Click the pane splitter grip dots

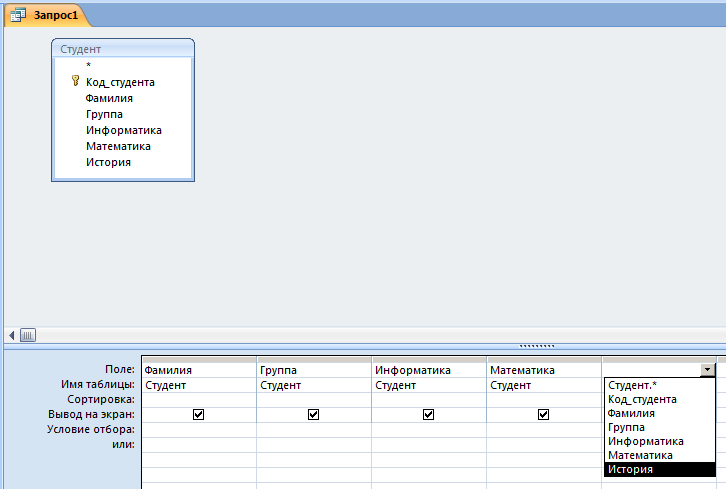pyautogui.click(x=537, y=346)
